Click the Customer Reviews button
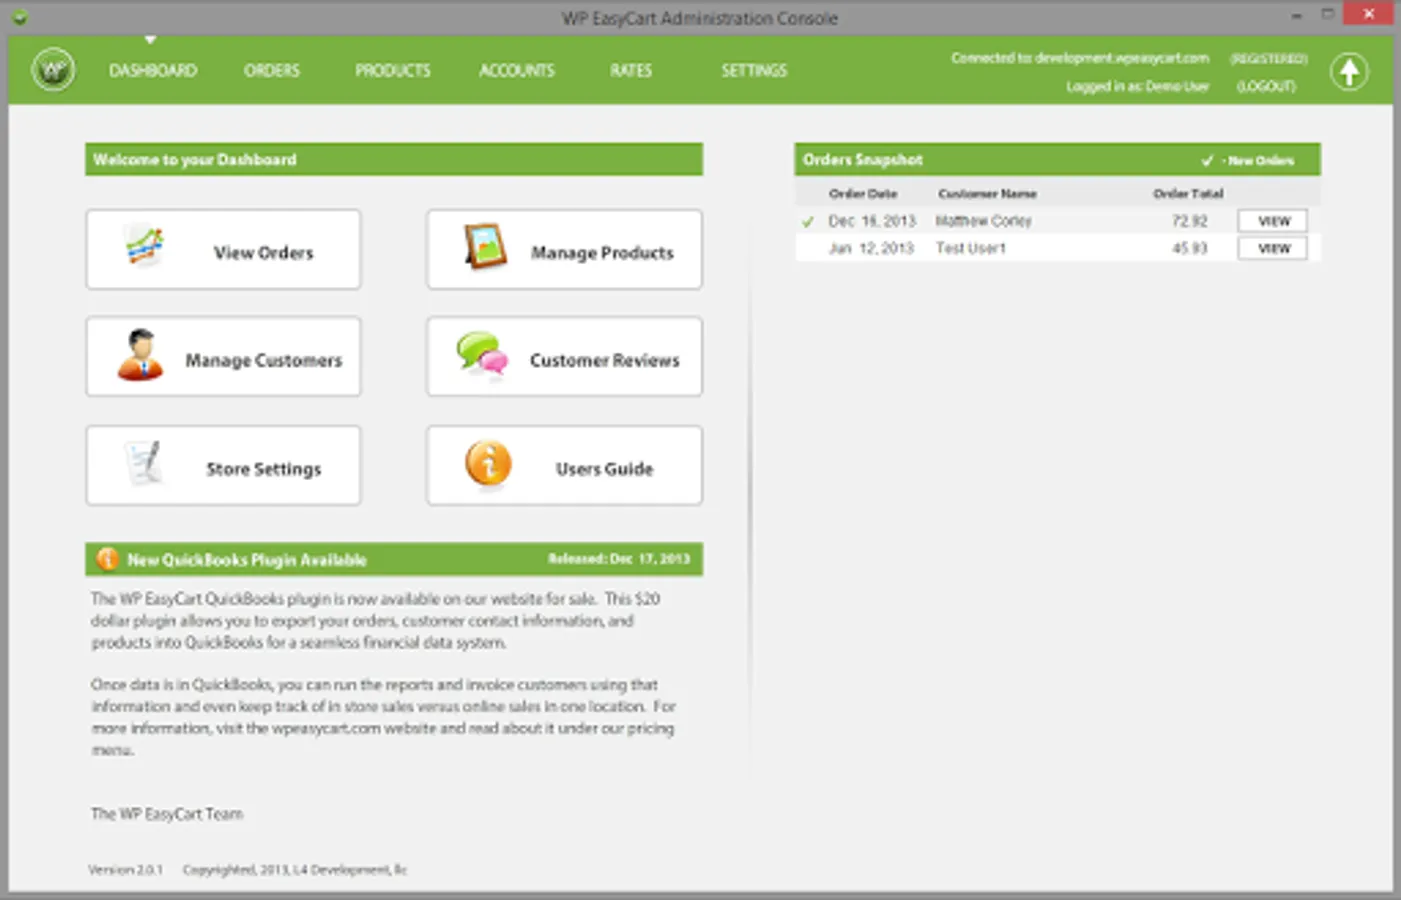The image size is (1401, 900). (564, 357)
